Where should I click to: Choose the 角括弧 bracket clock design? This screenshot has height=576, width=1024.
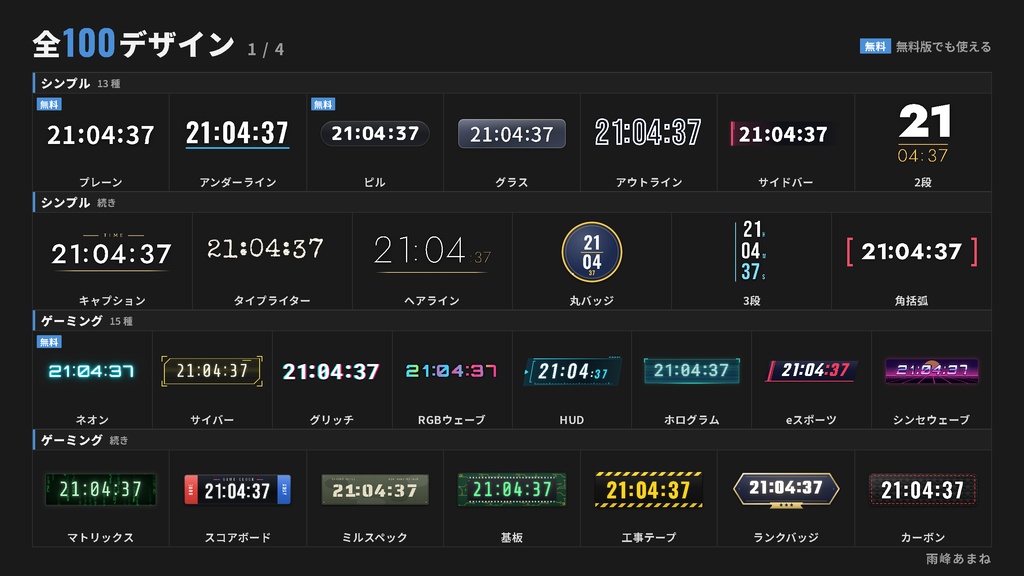(912, 261)
